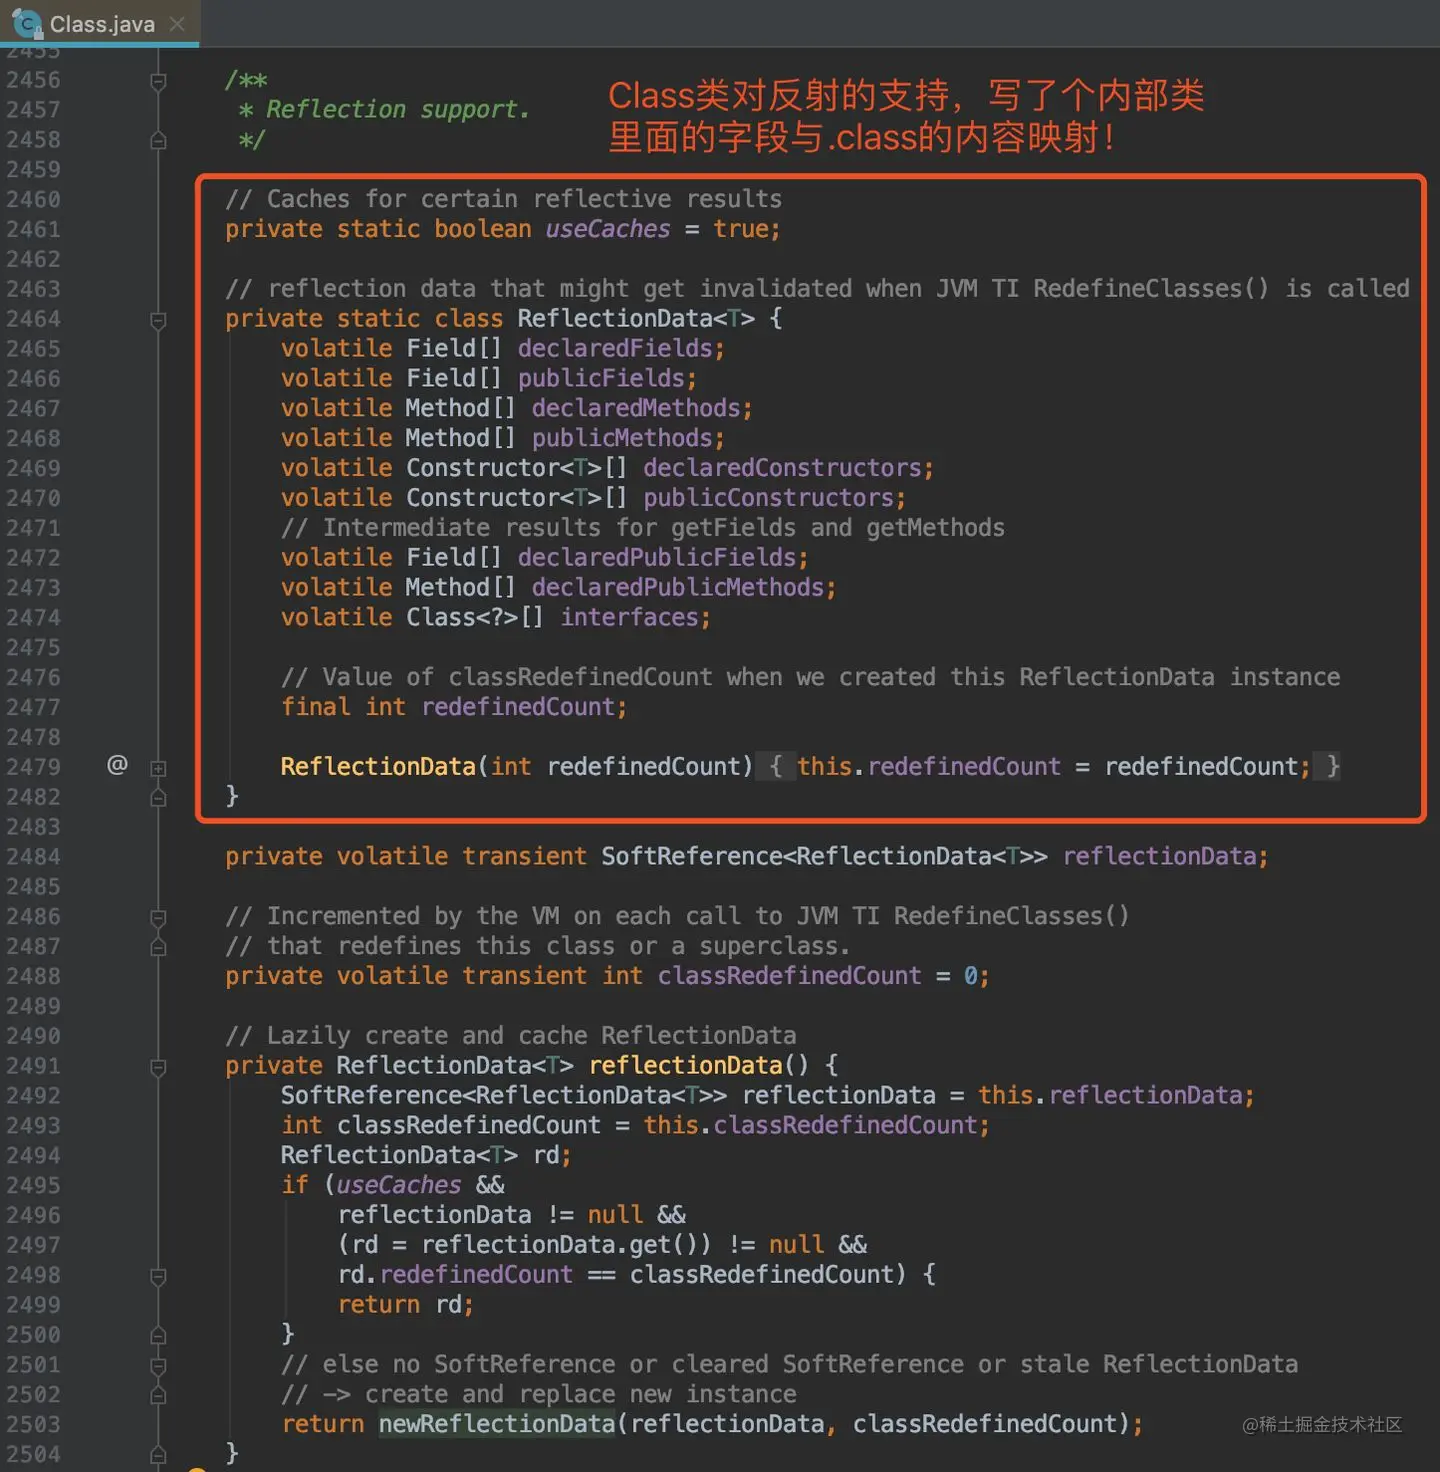This screenshot has height=1472, width=1440.
Task: Click 'useCaches' in the if condition
Action: tap(399, 1185)
